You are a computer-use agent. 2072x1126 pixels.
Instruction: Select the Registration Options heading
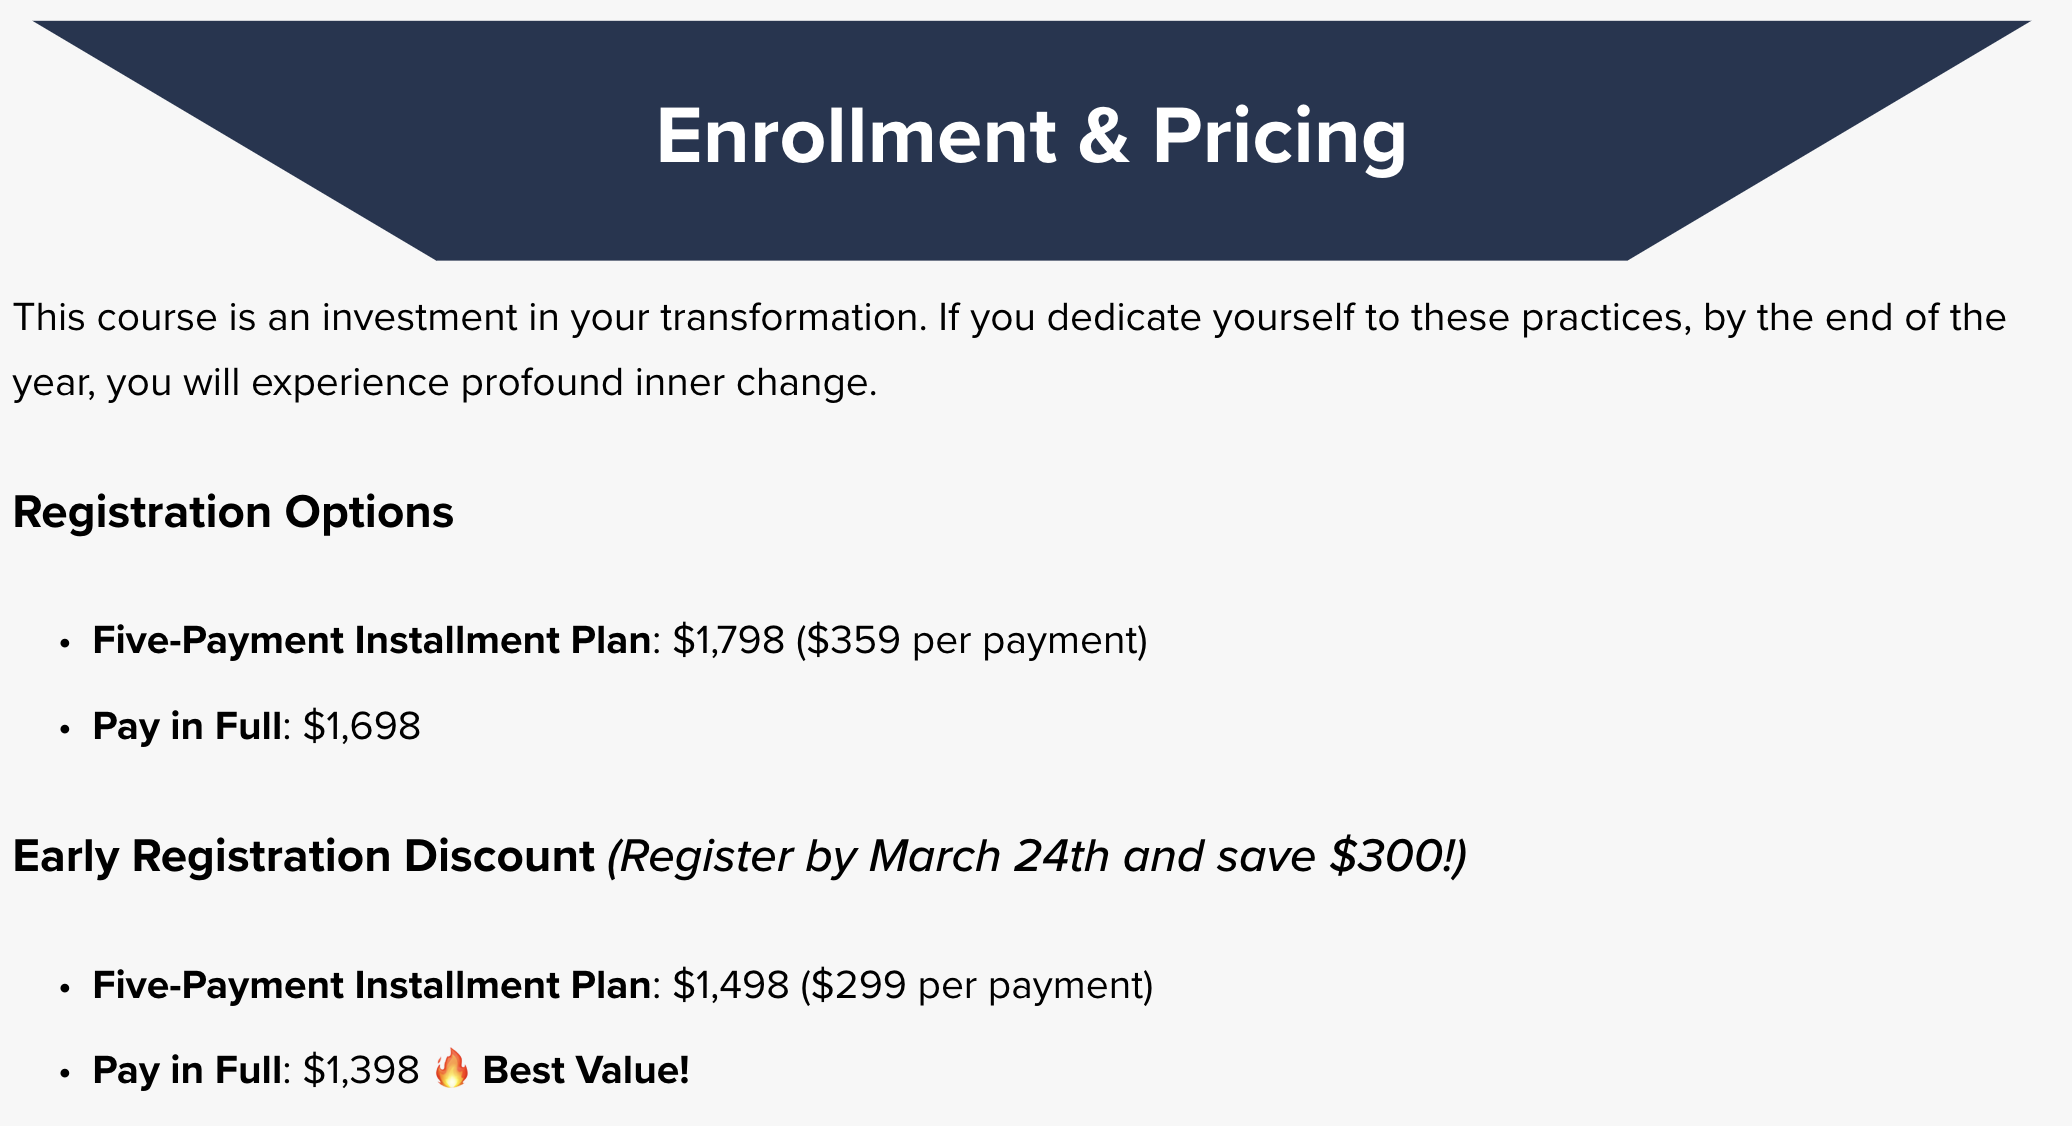pyautogui.click(x=233, y=512)
